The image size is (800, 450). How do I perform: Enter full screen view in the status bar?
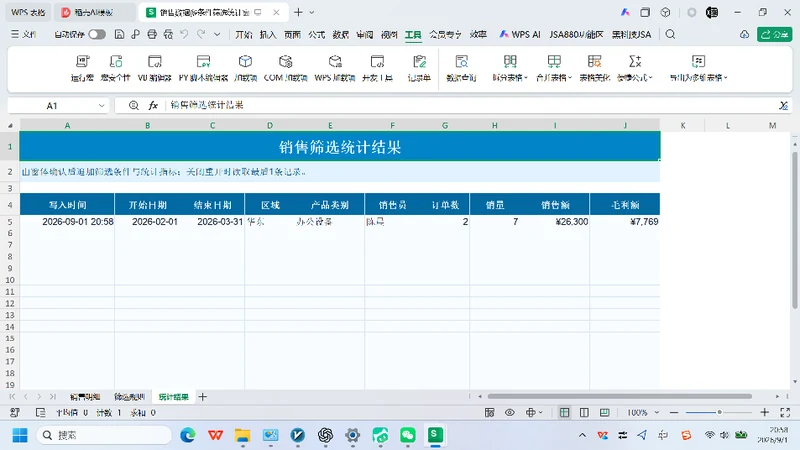click(x=785, y=412)
